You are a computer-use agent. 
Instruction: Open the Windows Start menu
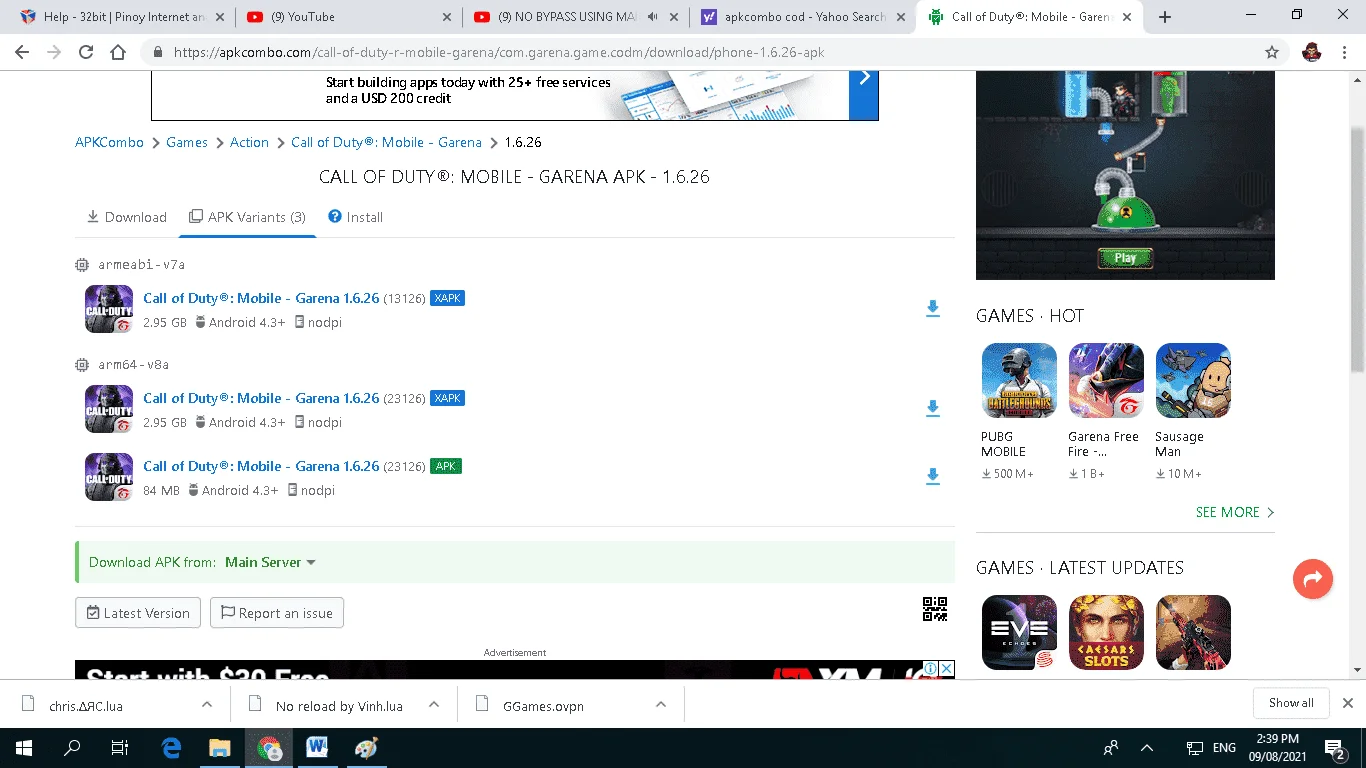click(23, 748)
